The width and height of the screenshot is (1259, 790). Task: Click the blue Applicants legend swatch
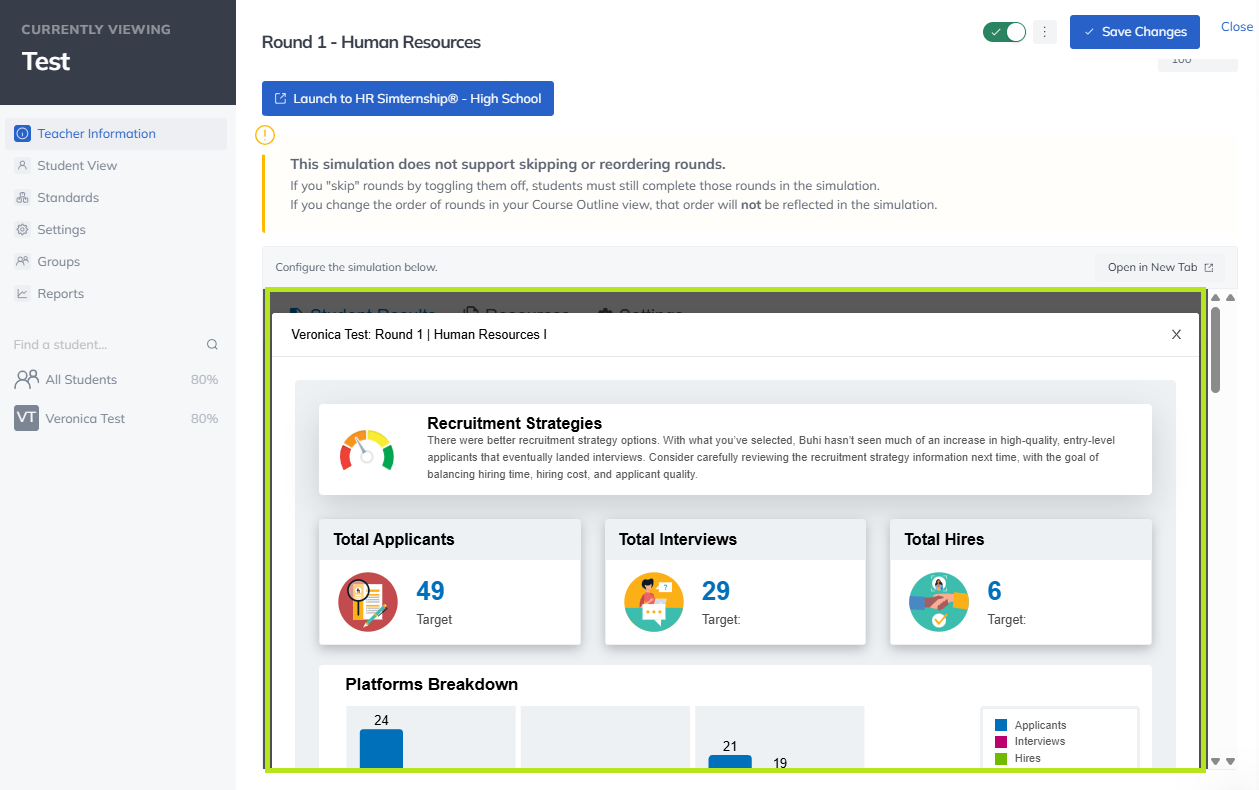coord(1000,726)
